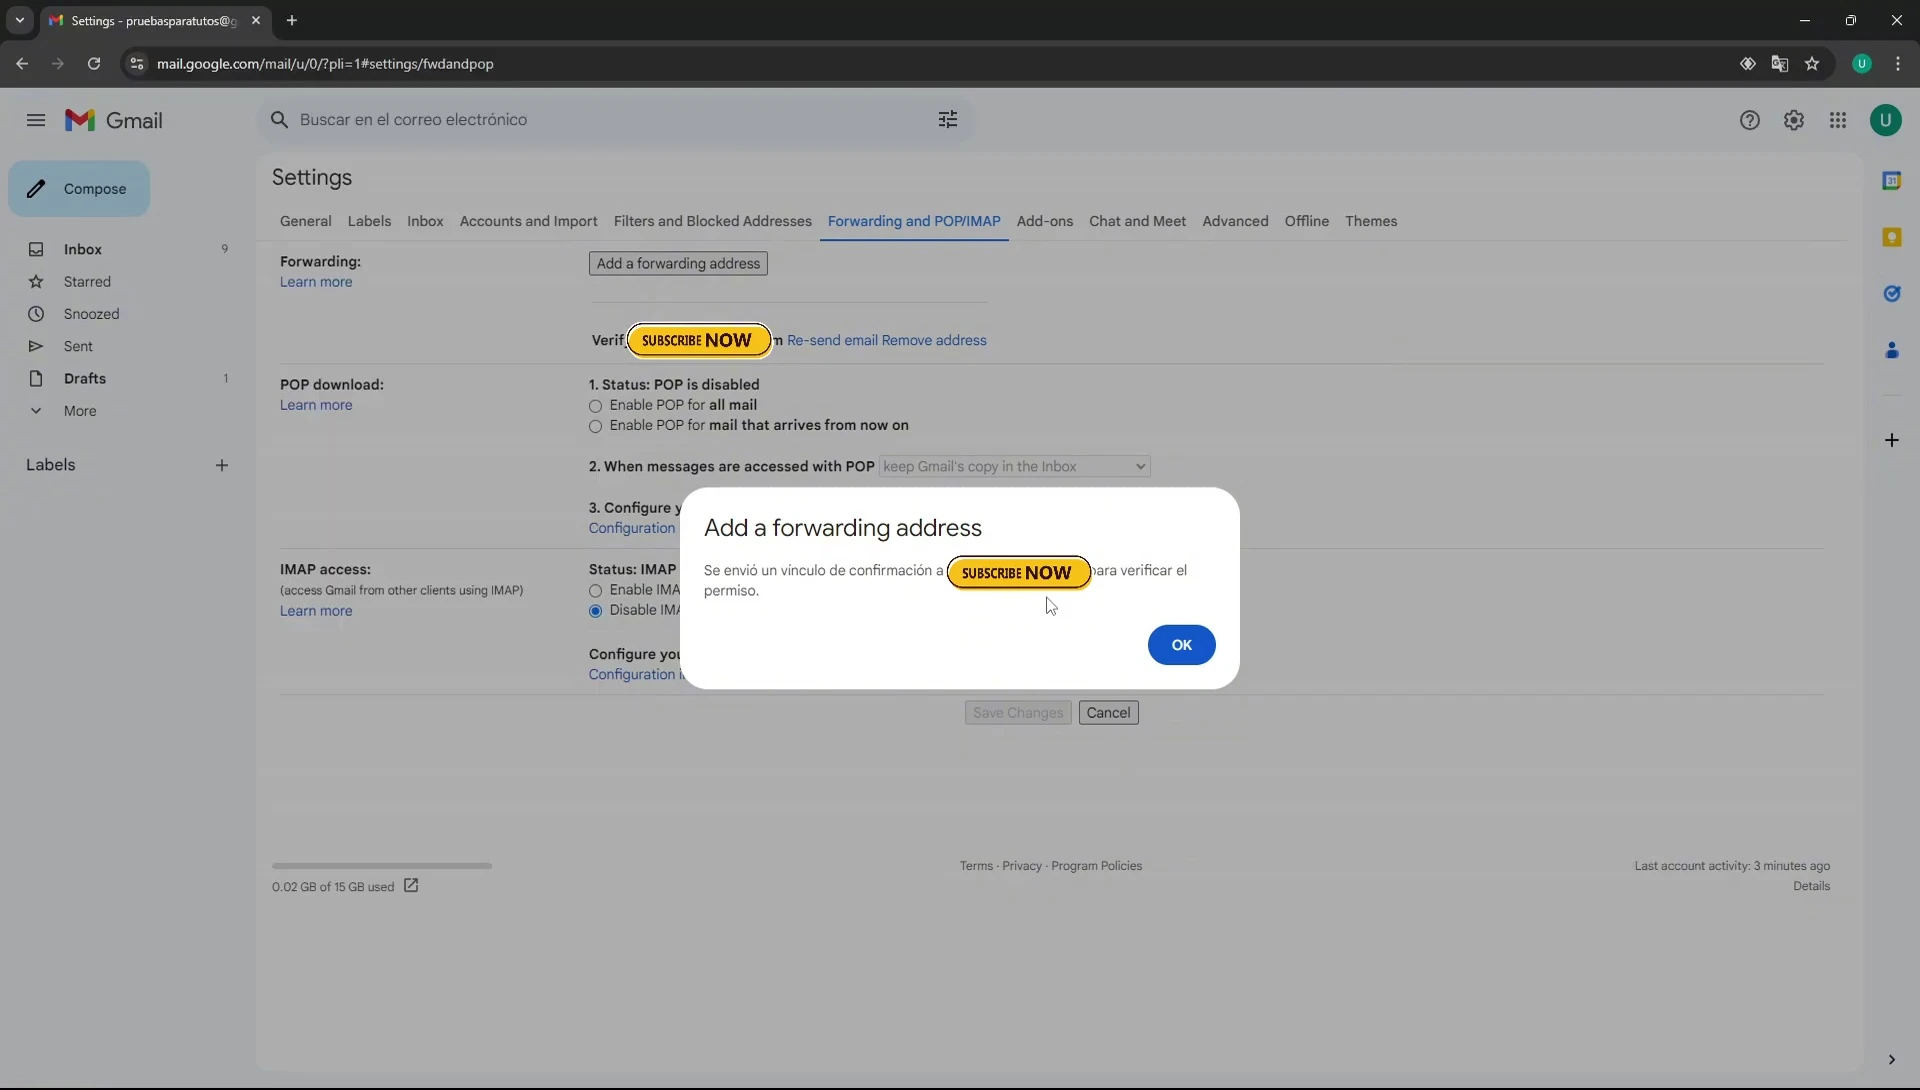Open browser profile icon in toolbar
Image resolution: width=1920 pixels, height=1090 pixels.
tap(1862, 64)
